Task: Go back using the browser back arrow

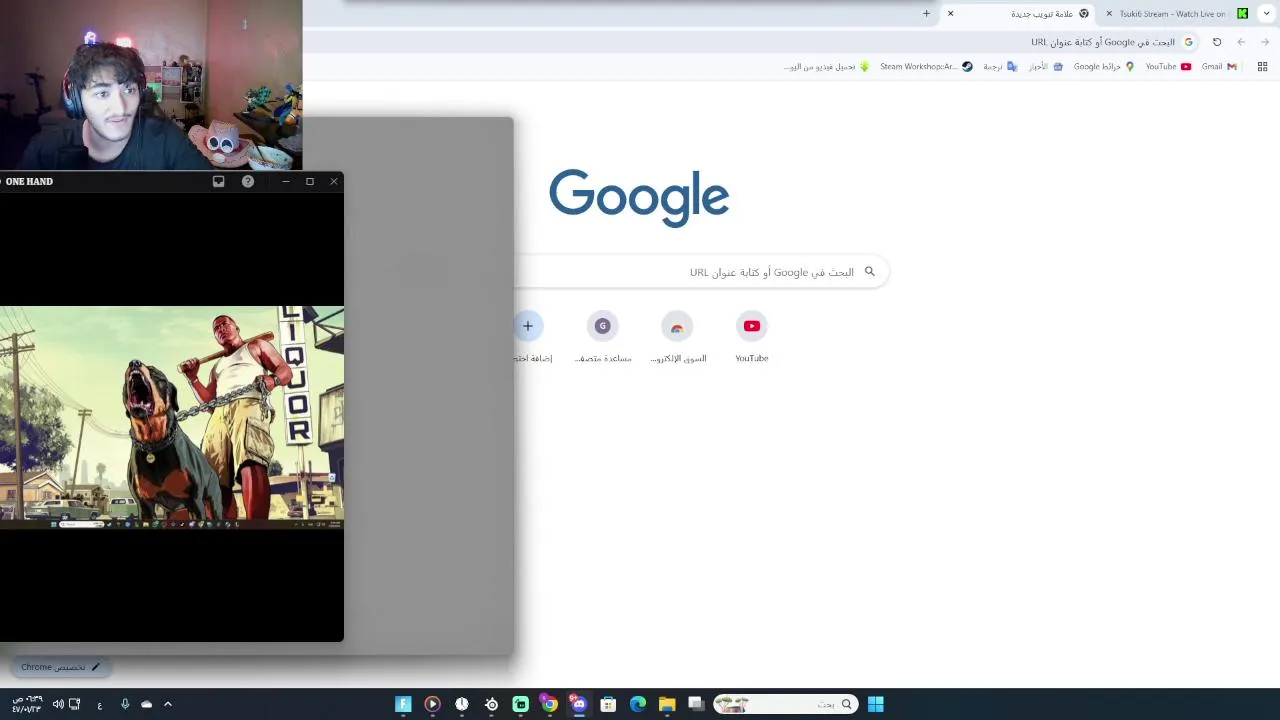Action: point(1241,42)
